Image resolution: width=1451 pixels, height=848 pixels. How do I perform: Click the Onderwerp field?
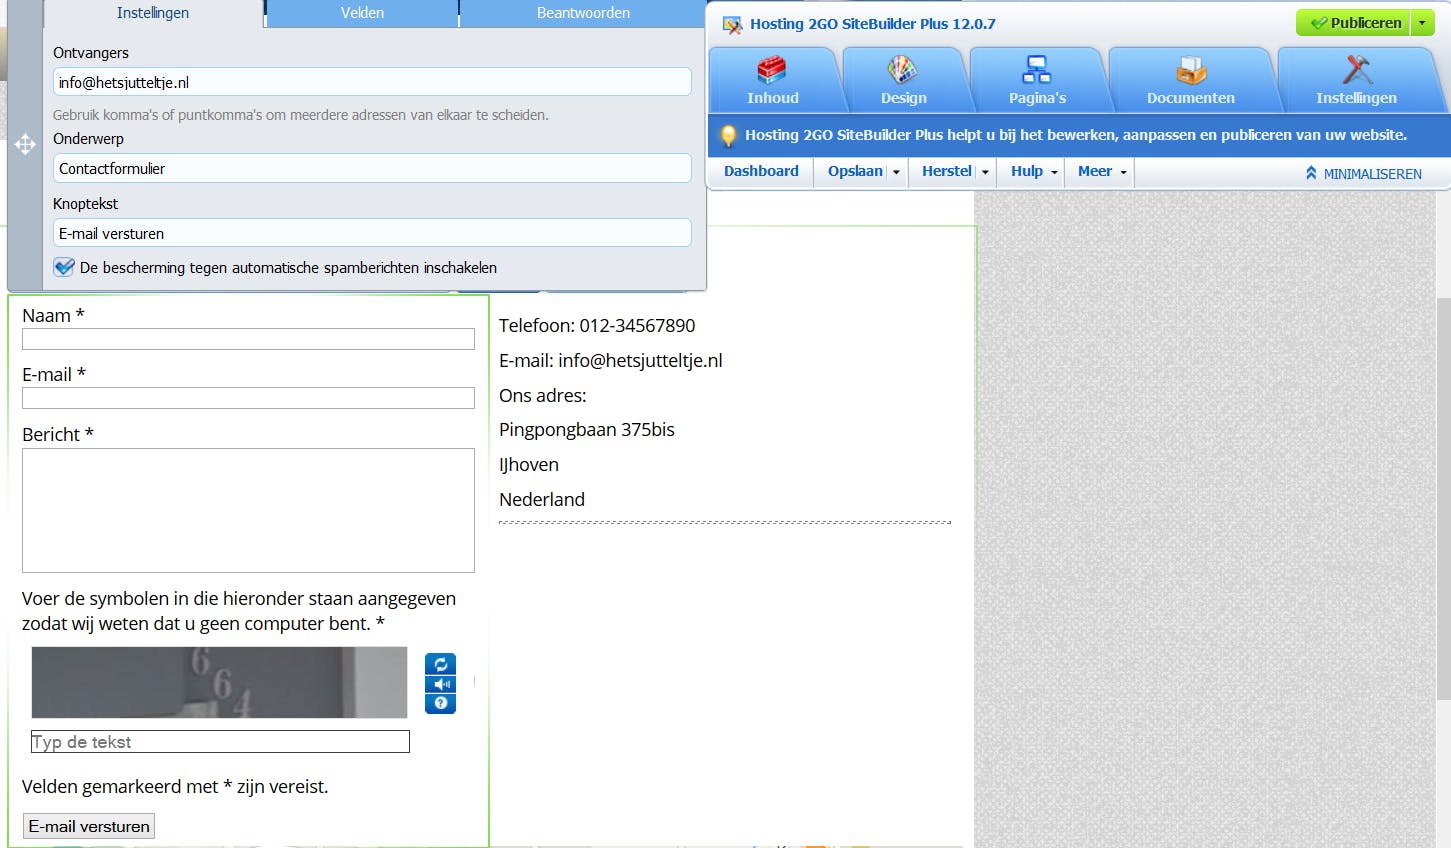tap(372, 168)
